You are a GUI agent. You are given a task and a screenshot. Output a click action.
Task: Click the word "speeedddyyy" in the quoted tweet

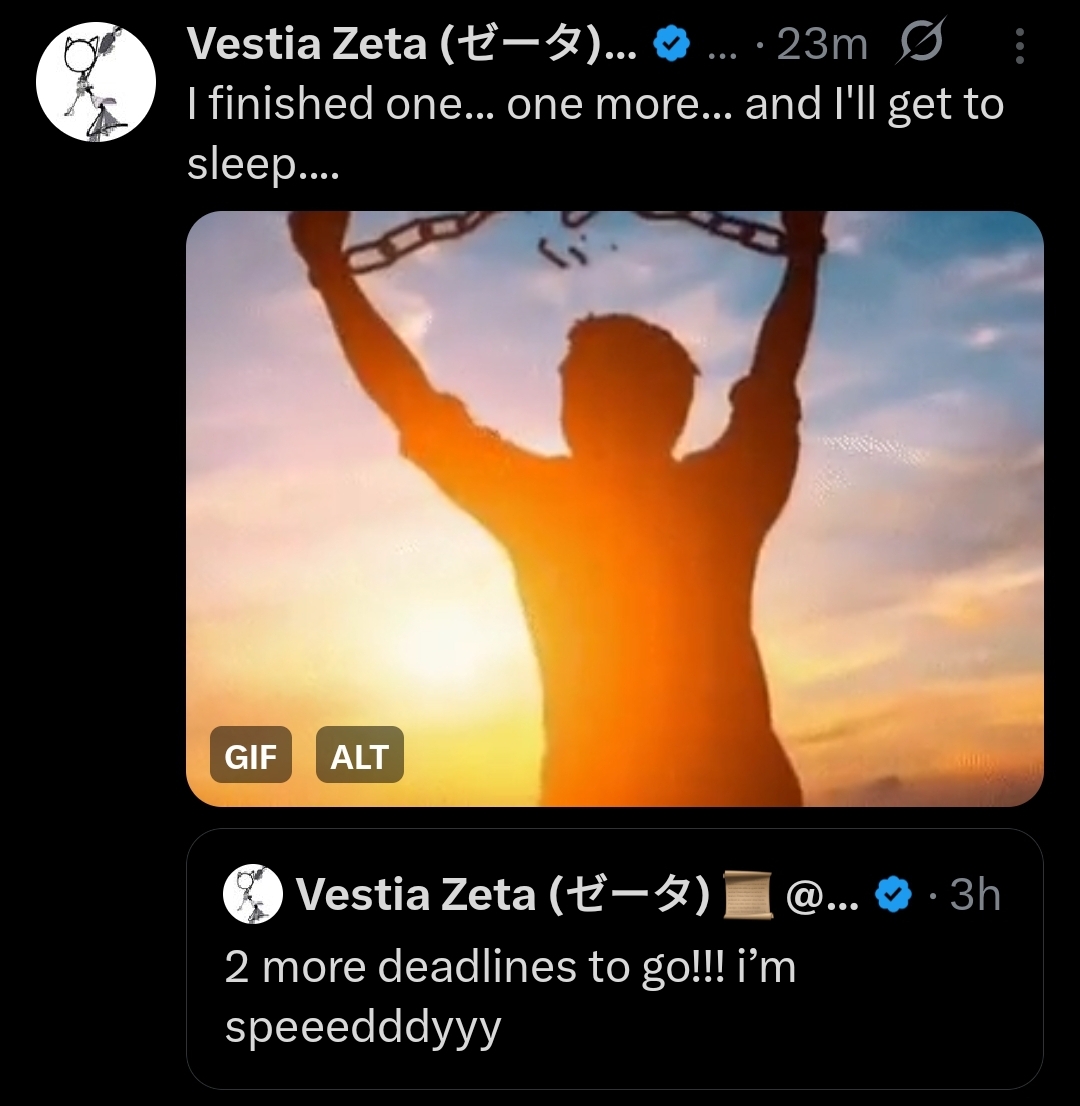[363, 1027]
